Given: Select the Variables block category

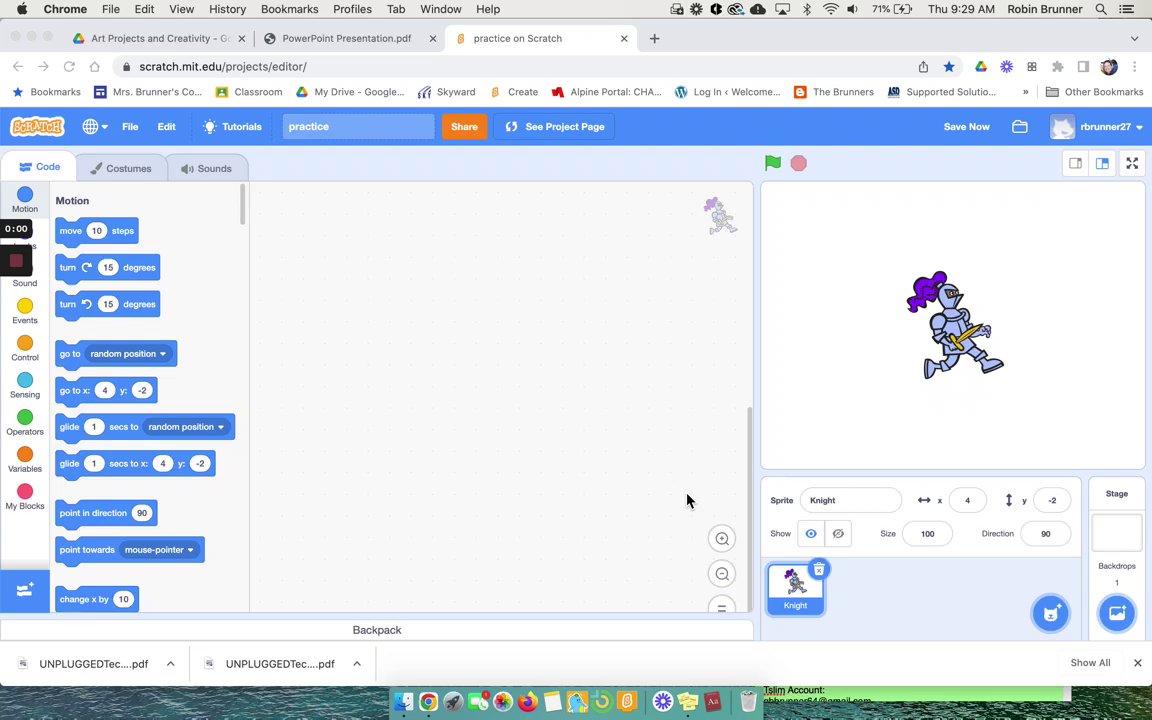Looking at the screenshot, I should coord(25,459).
